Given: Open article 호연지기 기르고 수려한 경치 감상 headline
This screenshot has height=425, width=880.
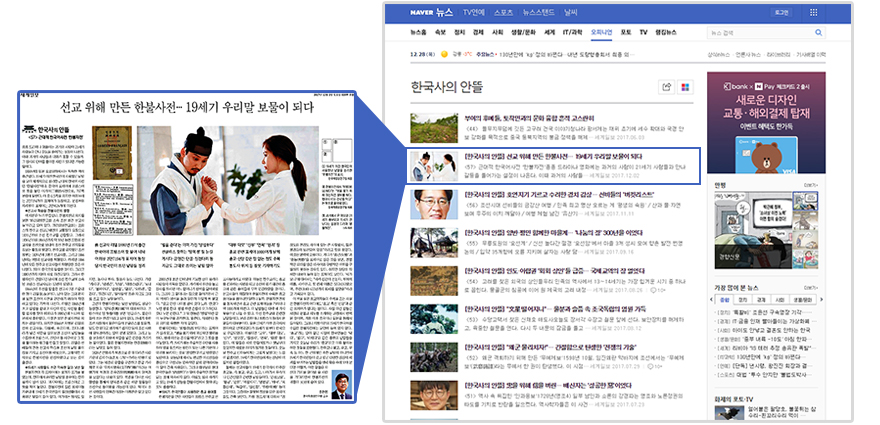Looking at the screenshot, I should click(558, 194).
